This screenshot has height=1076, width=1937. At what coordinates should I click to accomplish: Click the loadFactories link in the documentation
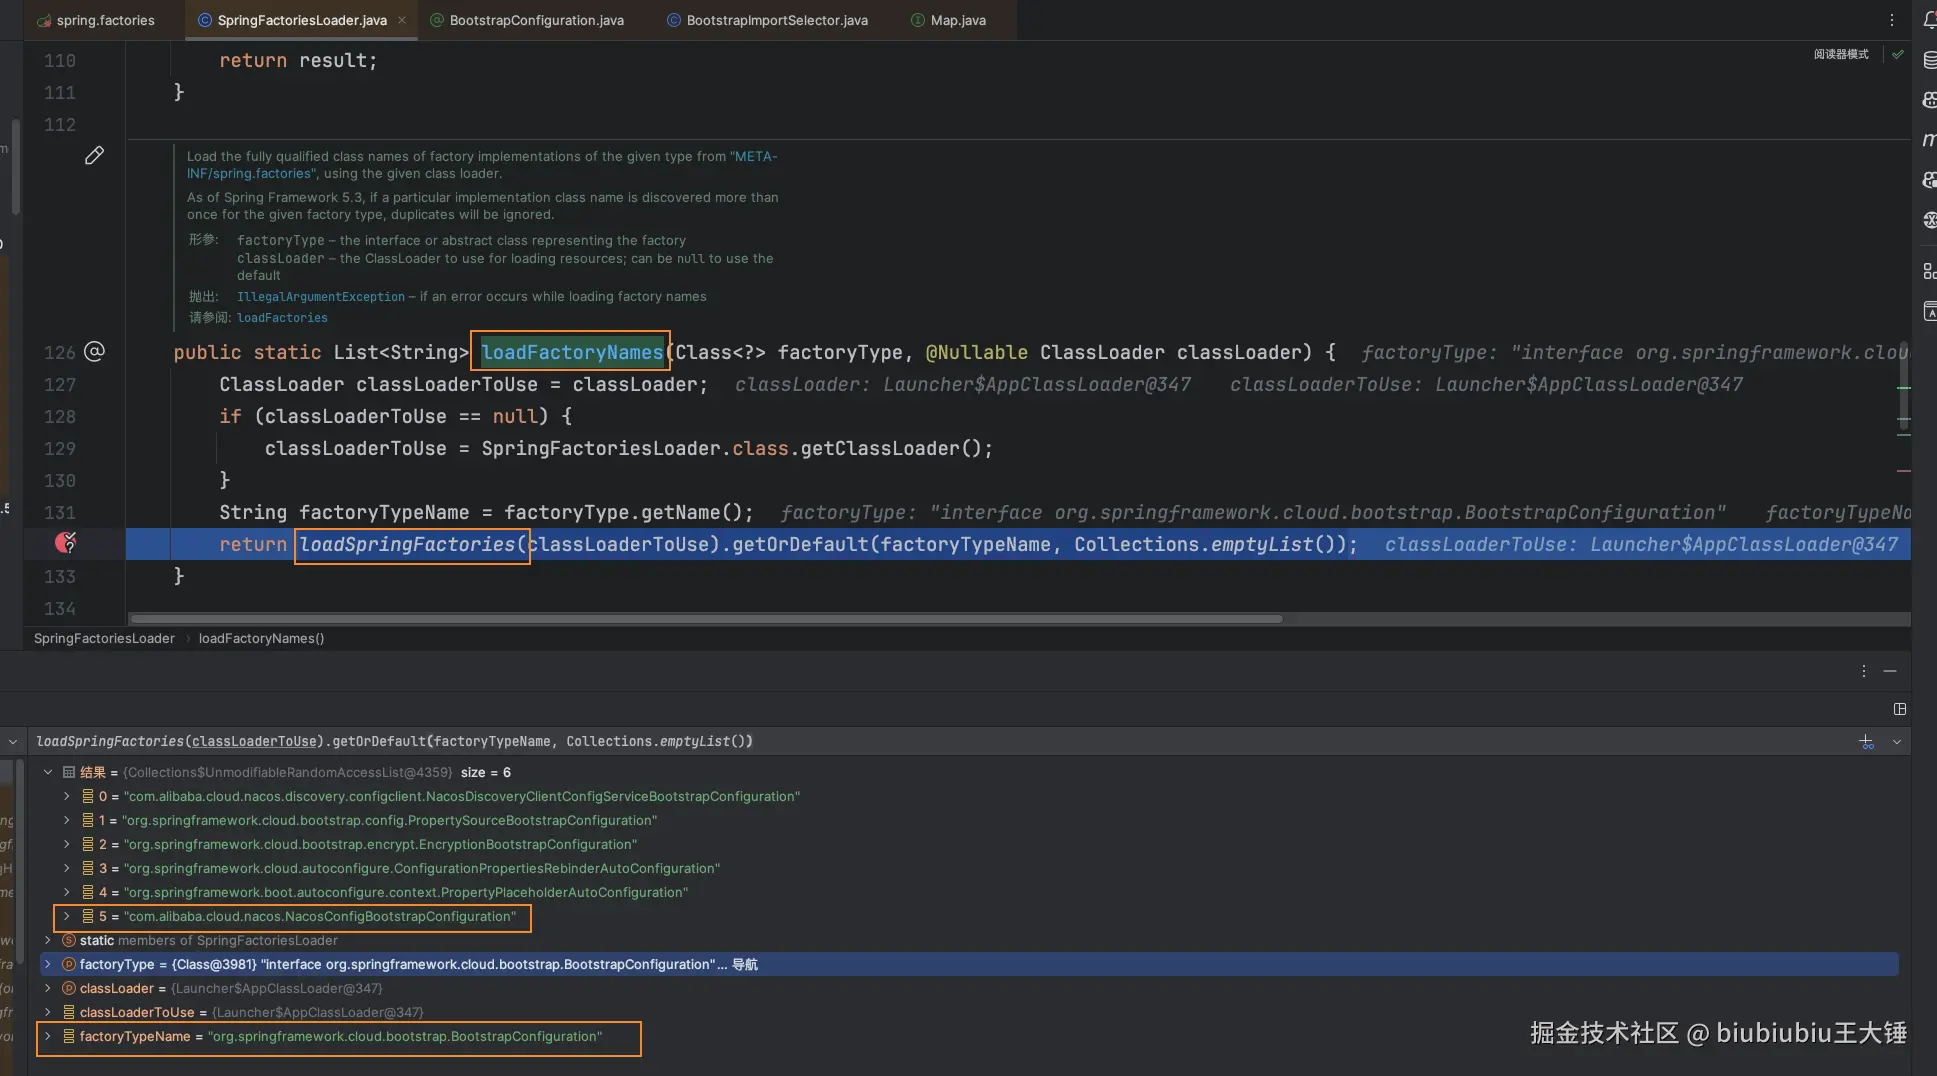click(282, 318)
